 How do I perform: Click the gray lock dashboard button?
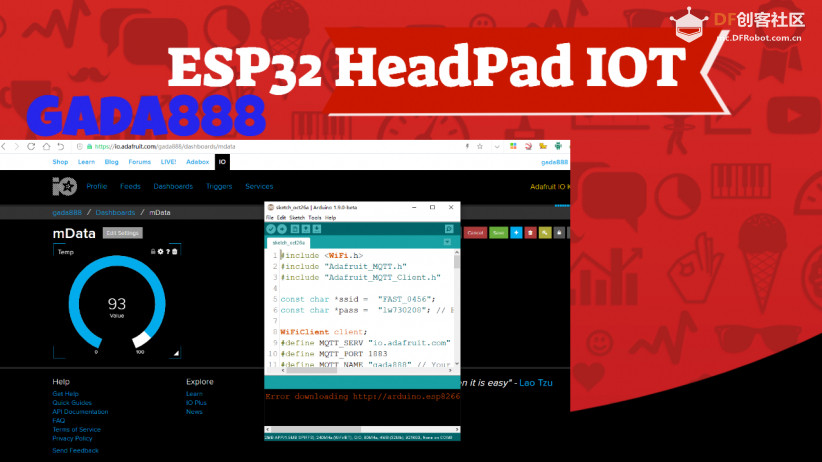pyautogui.click(x=559, y=233)
